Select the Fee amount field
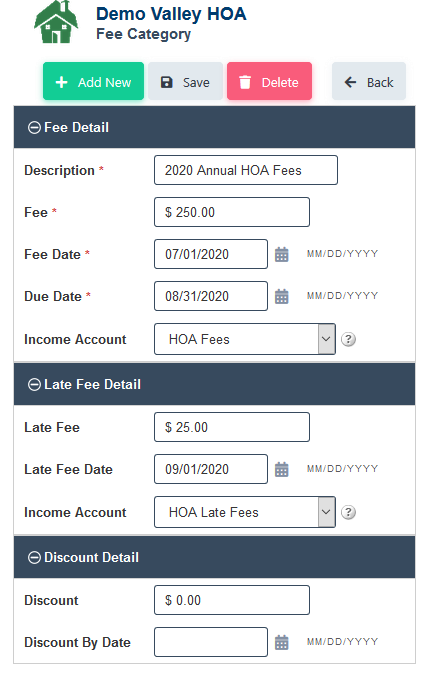The width and height of the screenshot is (428, 676). point(232,212)
